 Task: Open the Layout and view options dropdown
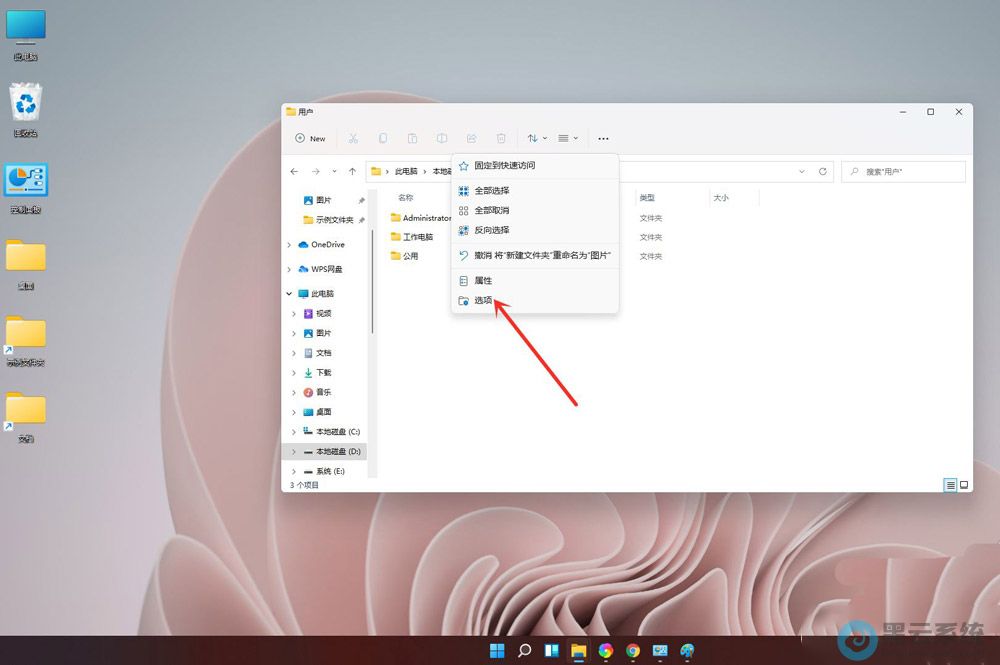point(568,139)
